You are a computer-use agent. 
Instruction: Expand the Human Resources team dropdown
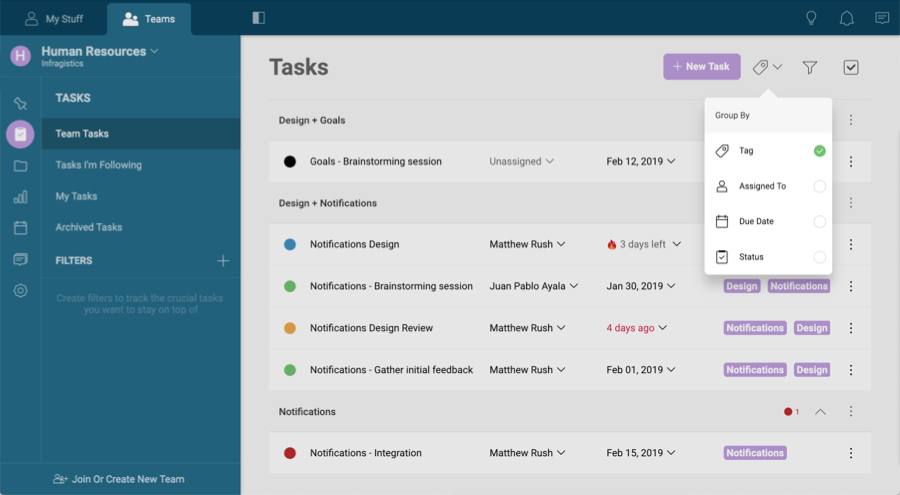(x=154, y=51)
